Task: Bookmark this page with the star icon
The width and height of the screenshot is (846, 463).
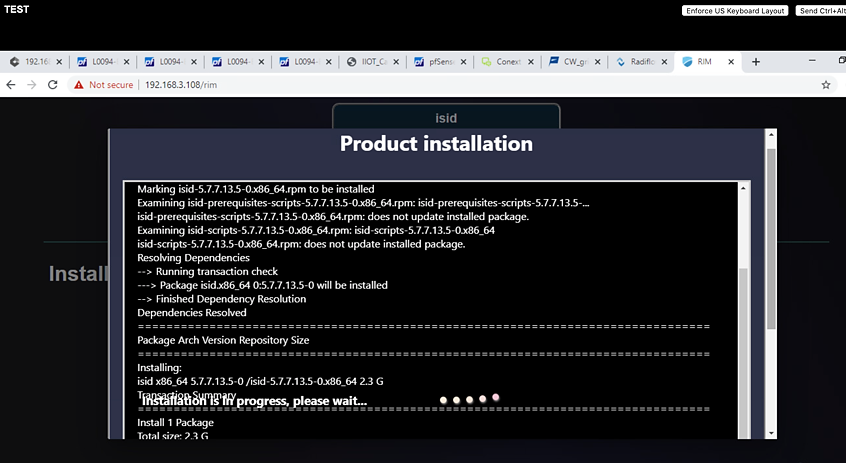Action: (825, 85)
